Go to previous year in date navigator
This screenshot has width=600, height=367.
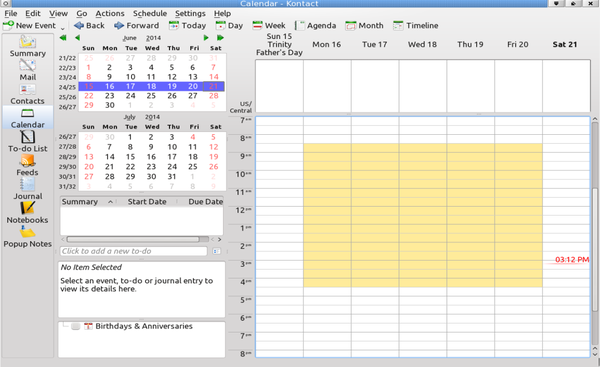pyautogui.click(x=63, y=38)
